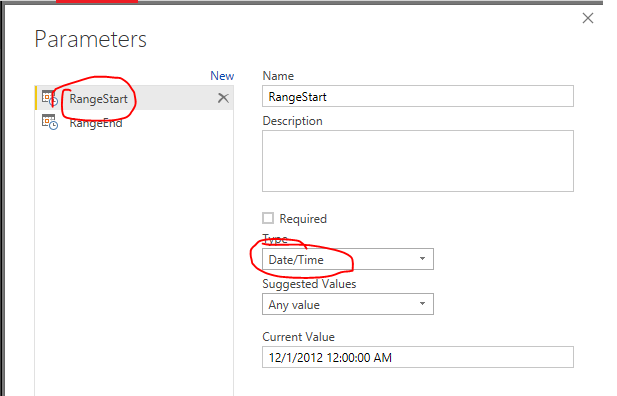
Task: Click the Description label
Action: 292,121
